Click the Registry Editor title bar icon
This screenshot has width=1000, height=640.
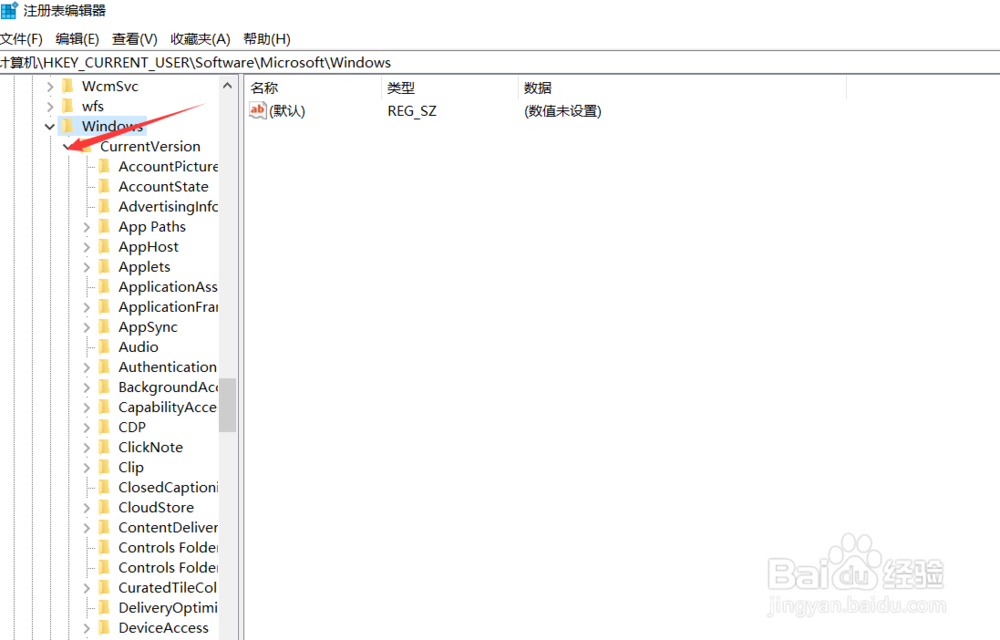[x=10, y=10]
